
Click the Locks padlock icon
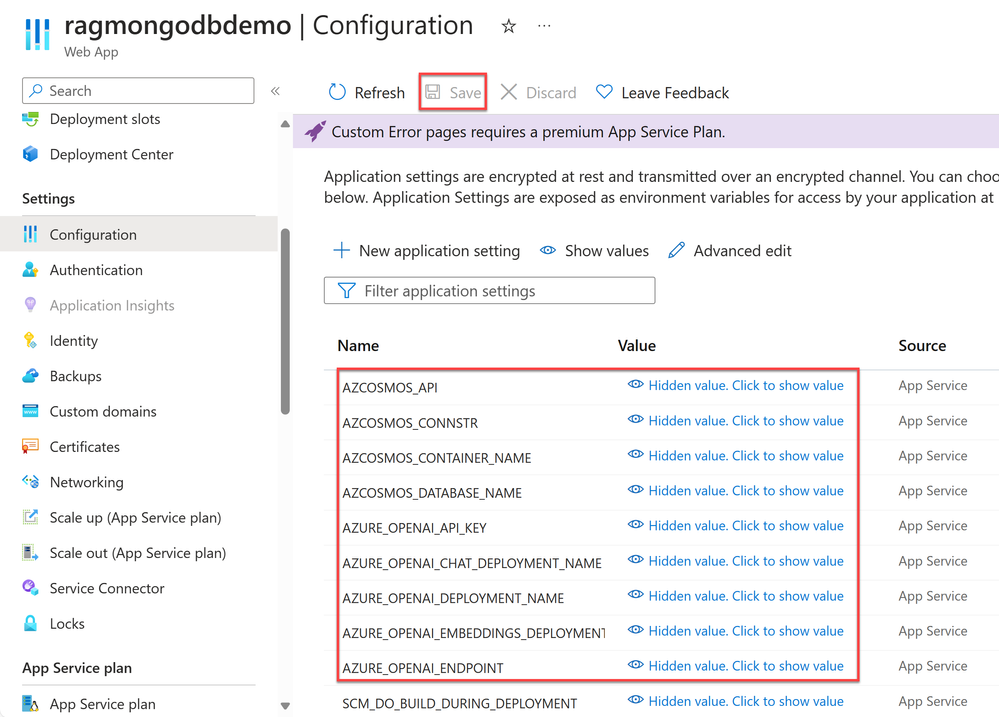(30, 623)
